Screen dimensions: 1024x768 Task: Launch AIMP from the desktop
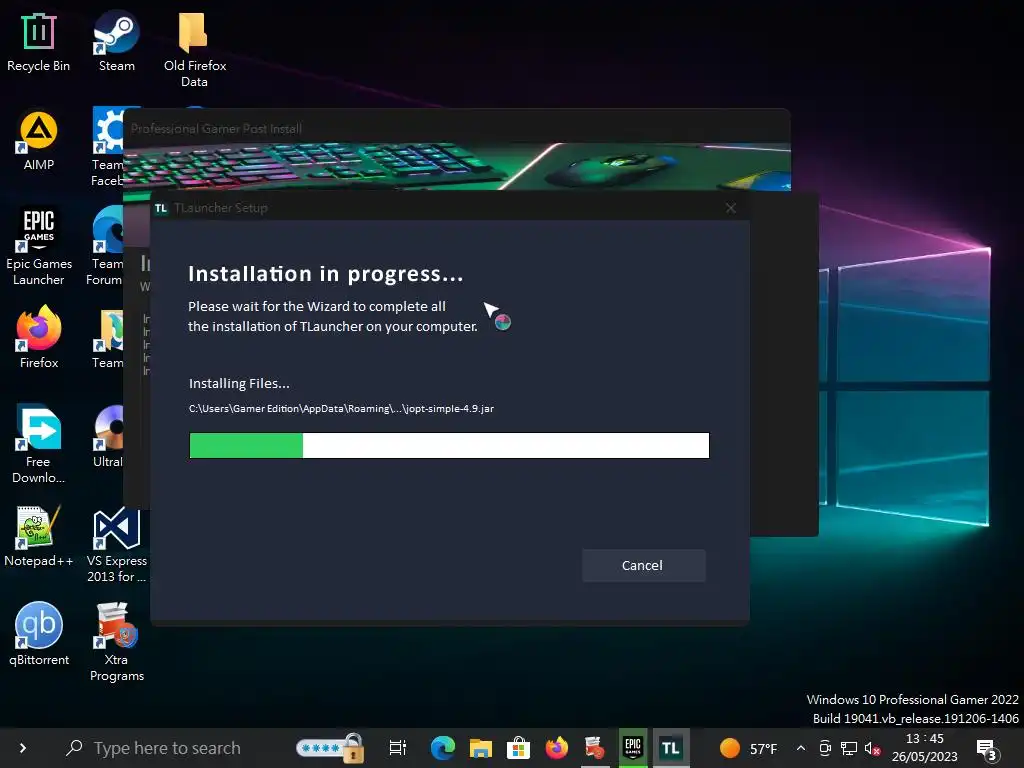tap(39, 141)
